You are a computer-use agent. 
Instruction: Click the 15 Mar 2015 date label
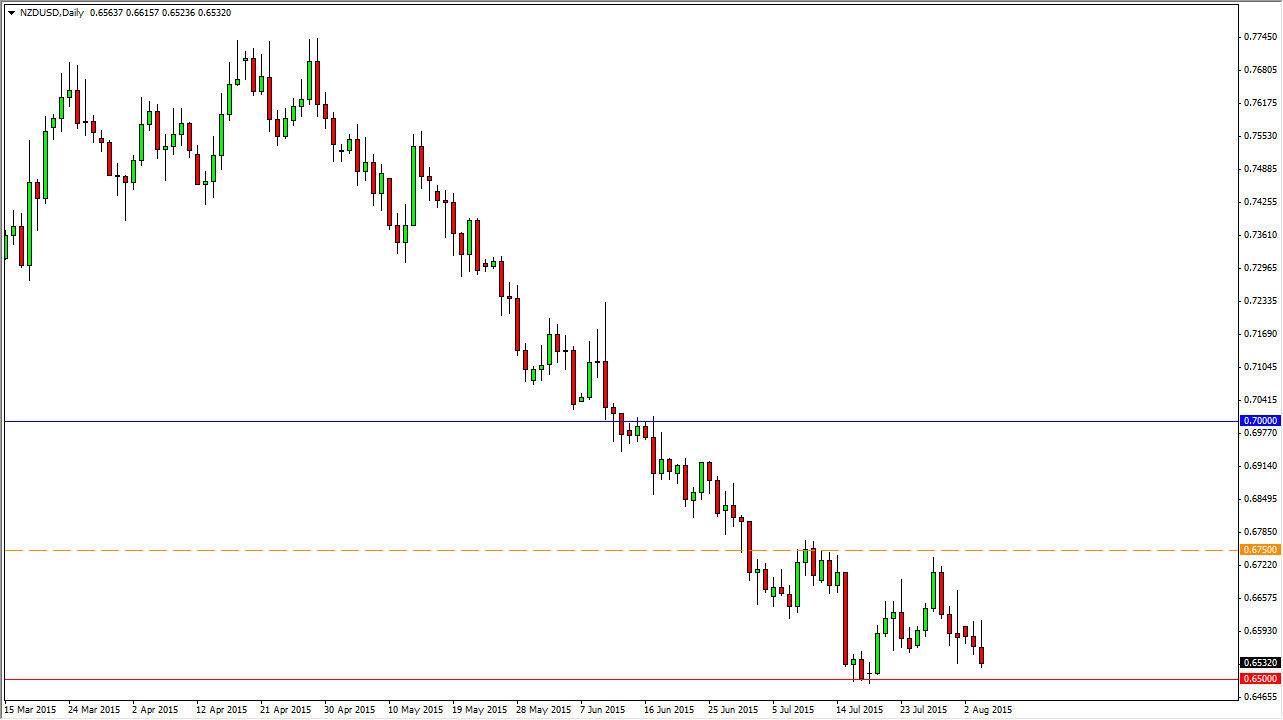click(x=31, y=710)
